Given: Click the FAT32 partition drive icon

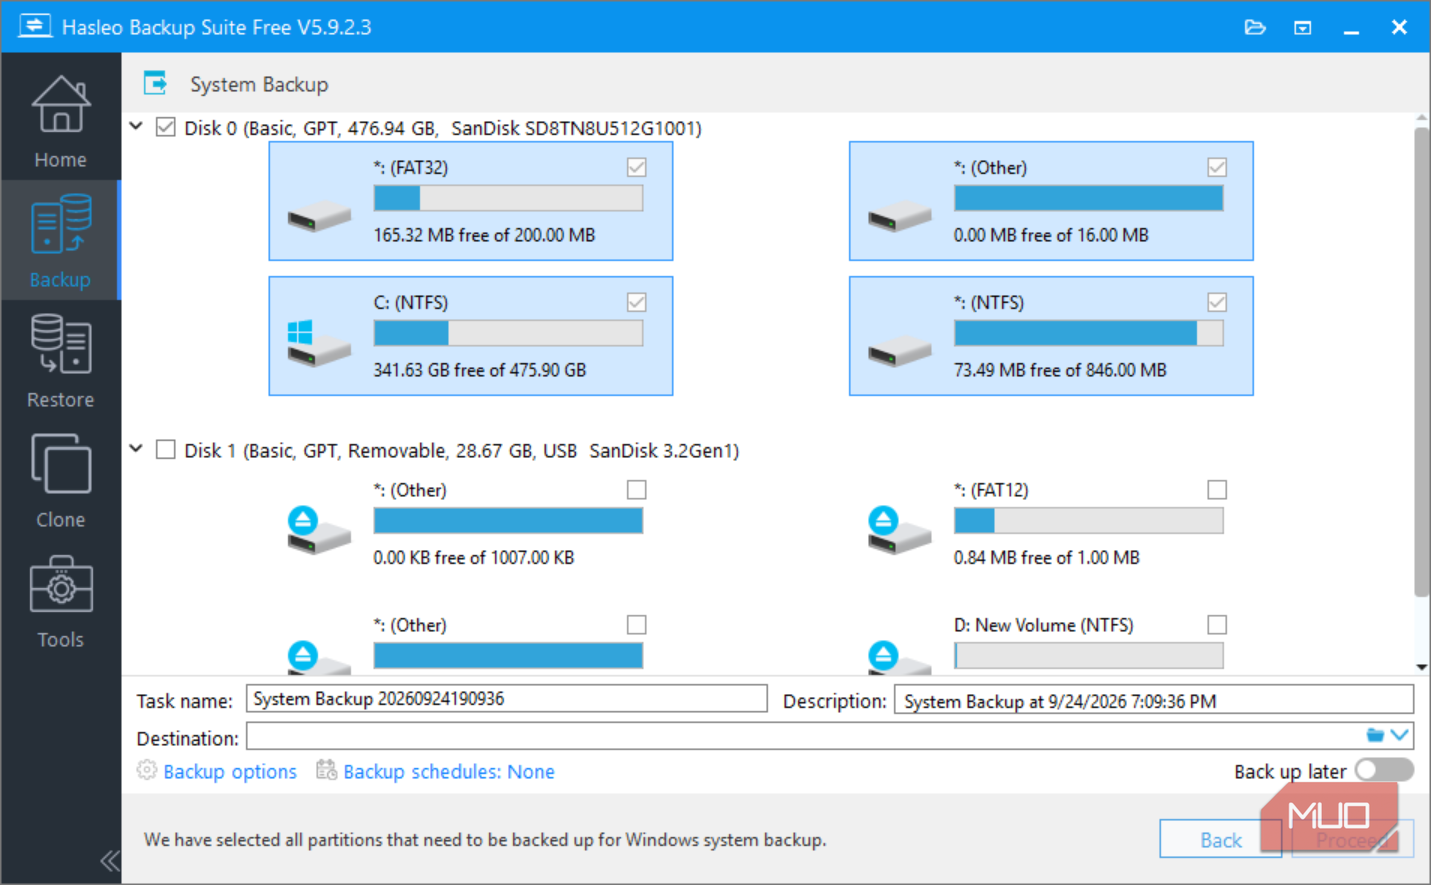Looking at the screenshot, I should (x=319, y=216).
